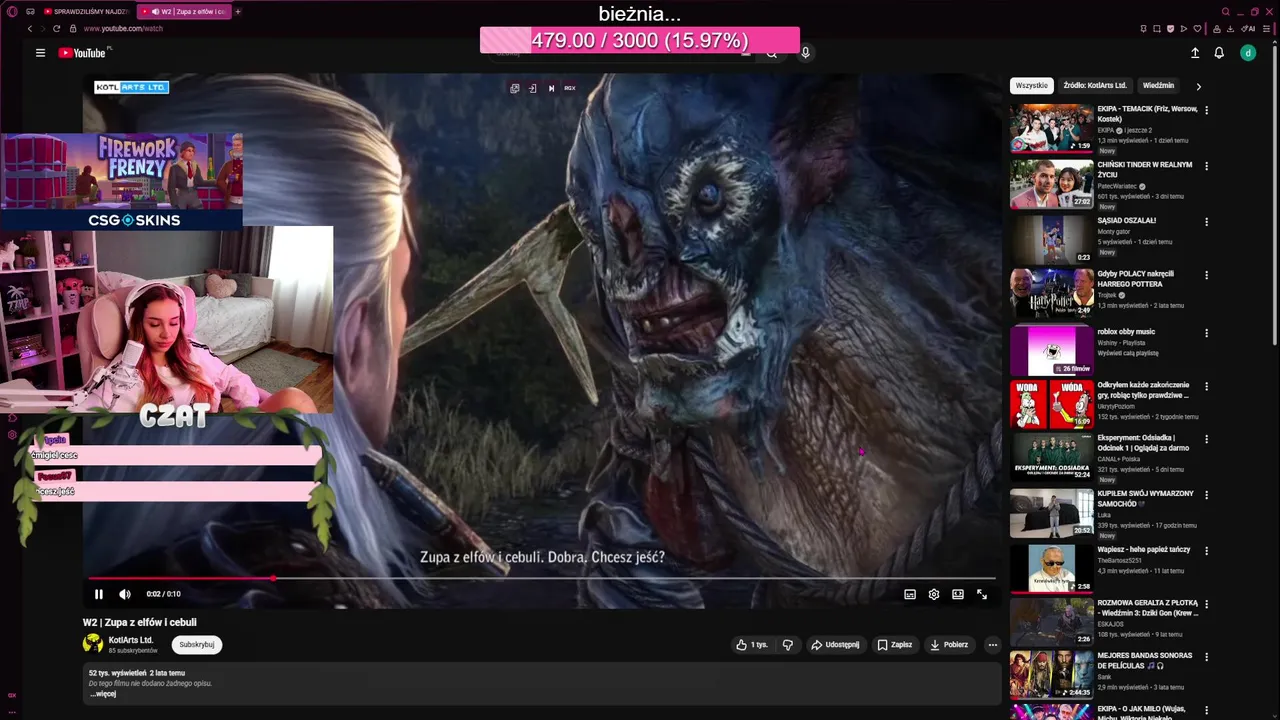
Task: Open options menu for EKIPA - TEMACIK video
Action: (x=1206, y=110)
